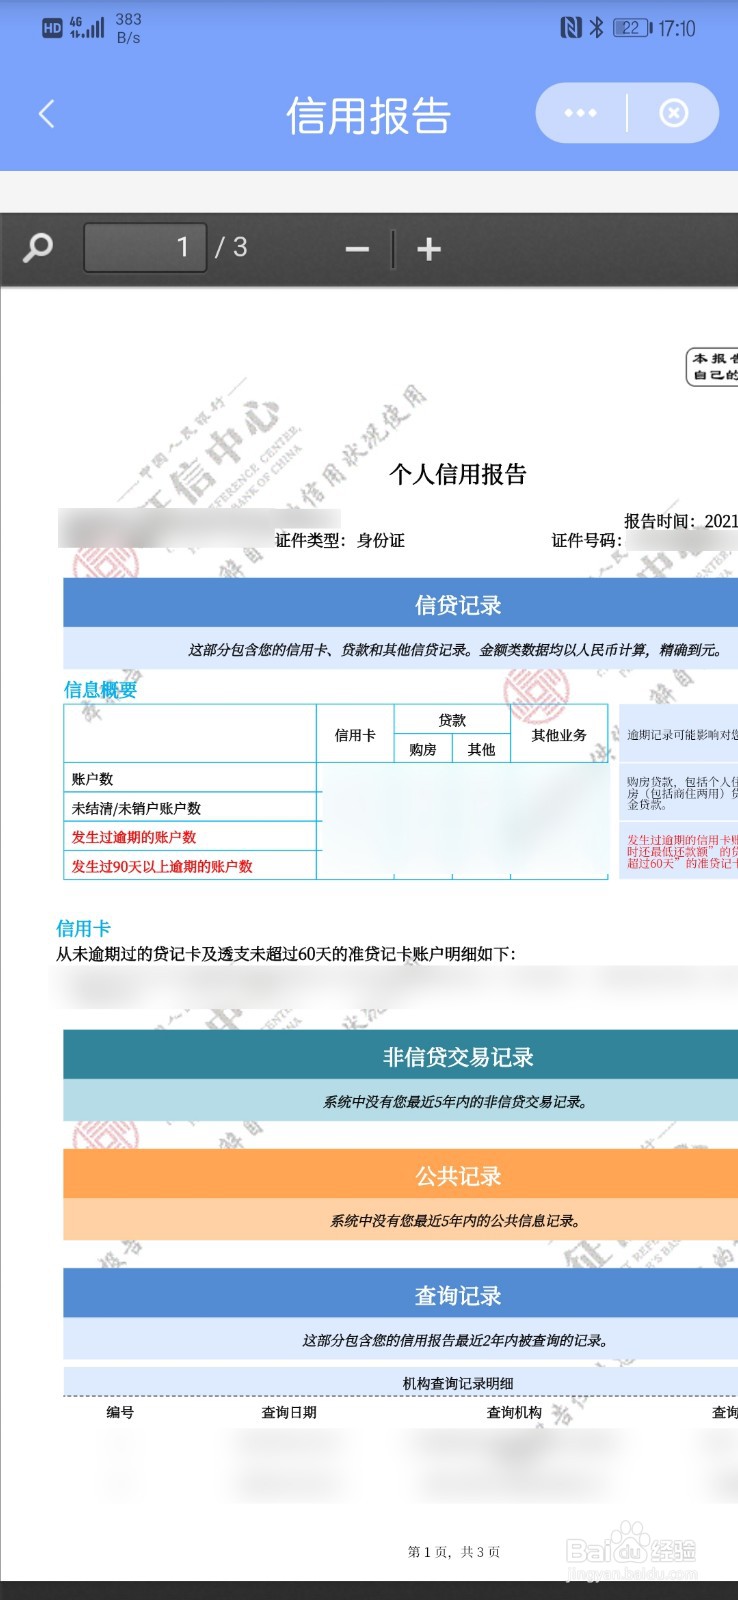Tap the Bluetooth status icon
The height and width of the screenshot is (1600, 738).
coord(596,28)
